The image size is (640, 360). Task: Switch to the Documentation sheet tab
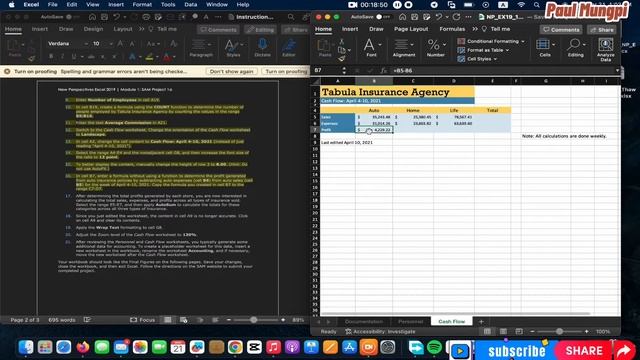click(363, 322)
